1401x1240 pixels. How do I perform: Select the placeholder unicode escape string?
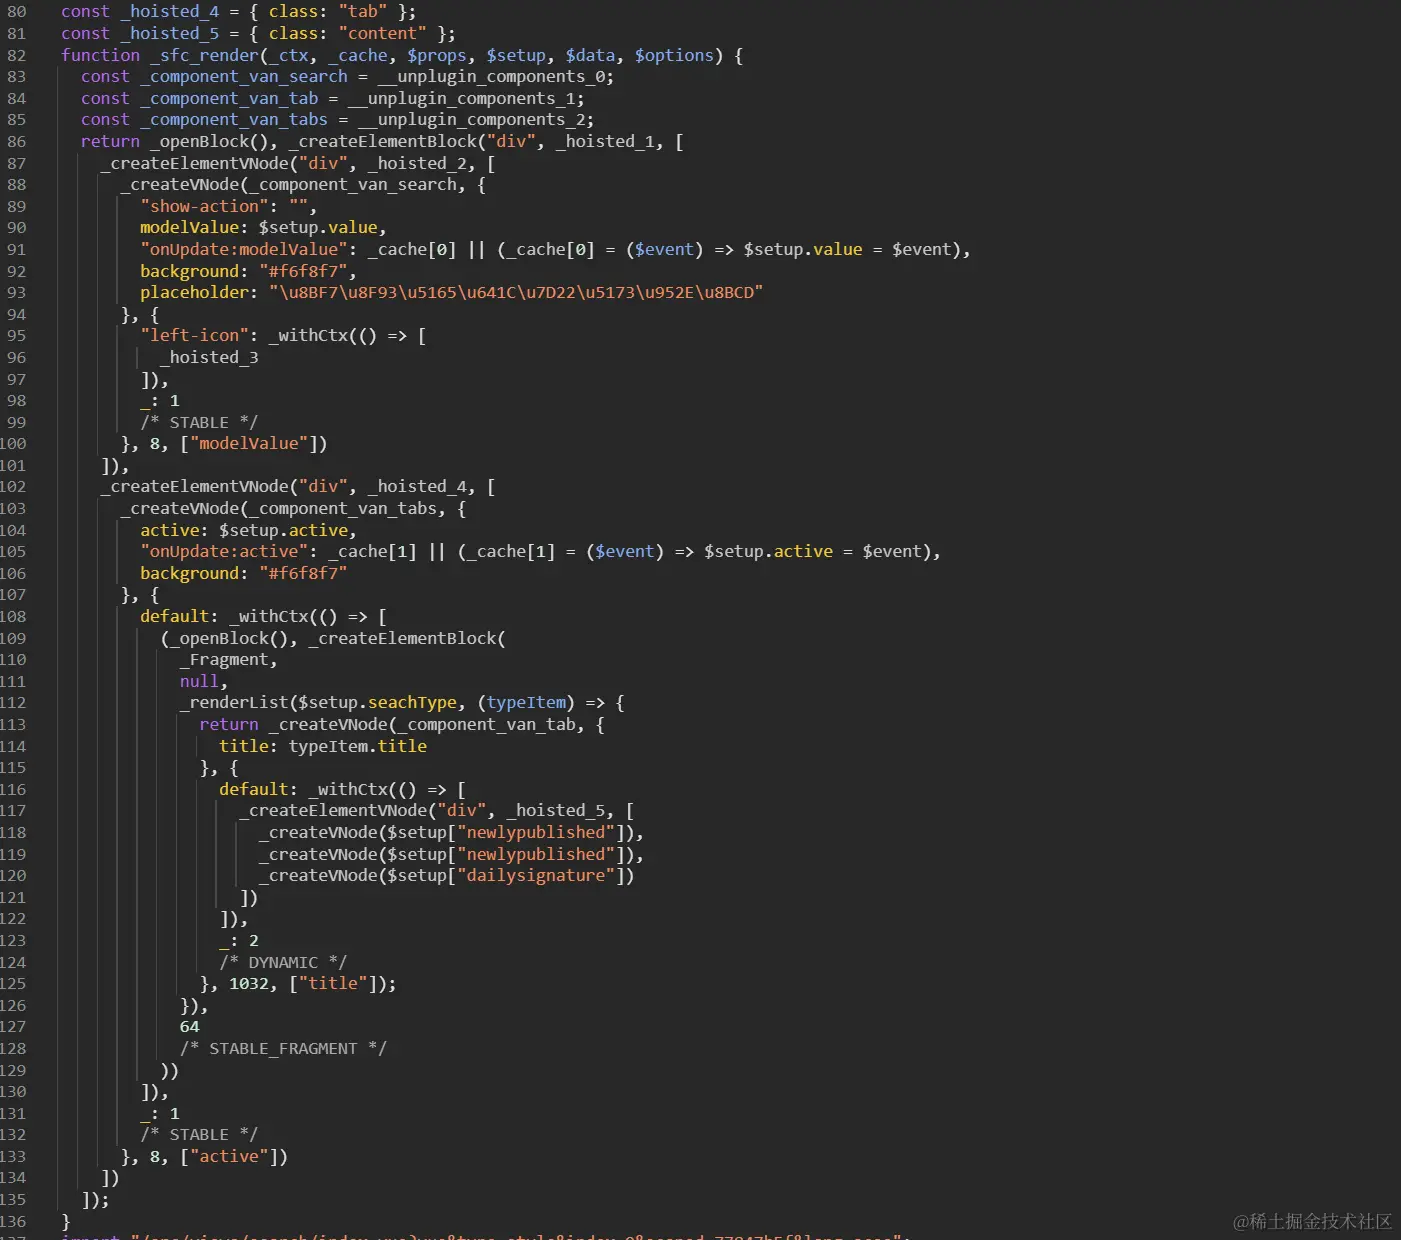[x=516, y=293]
